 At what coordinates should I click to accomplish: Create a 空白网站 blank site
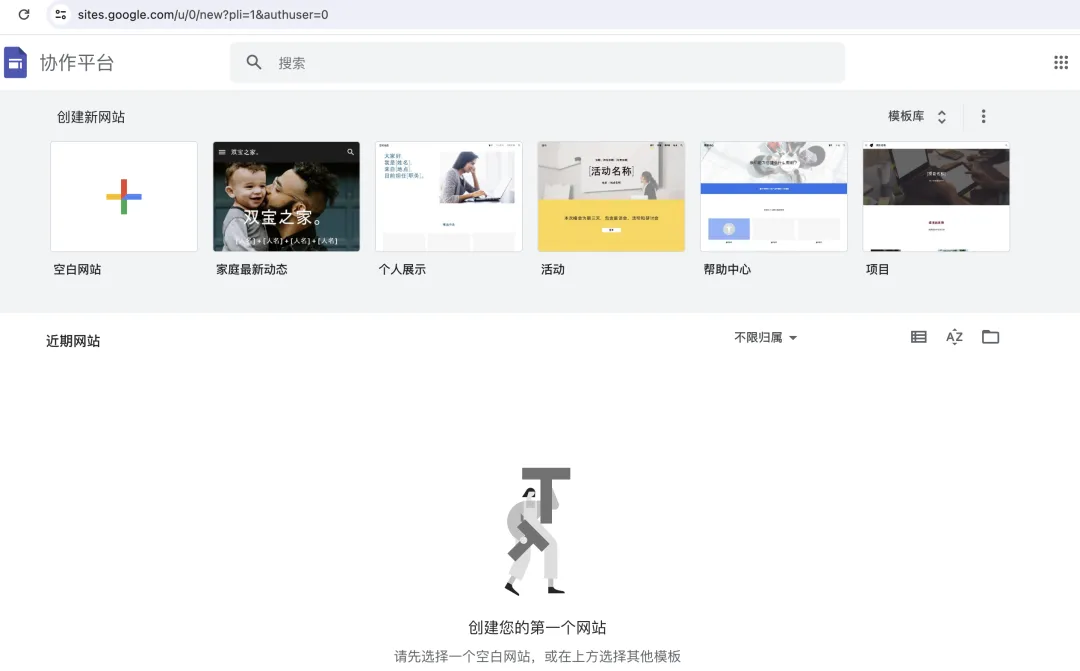[x=124, y=196]
